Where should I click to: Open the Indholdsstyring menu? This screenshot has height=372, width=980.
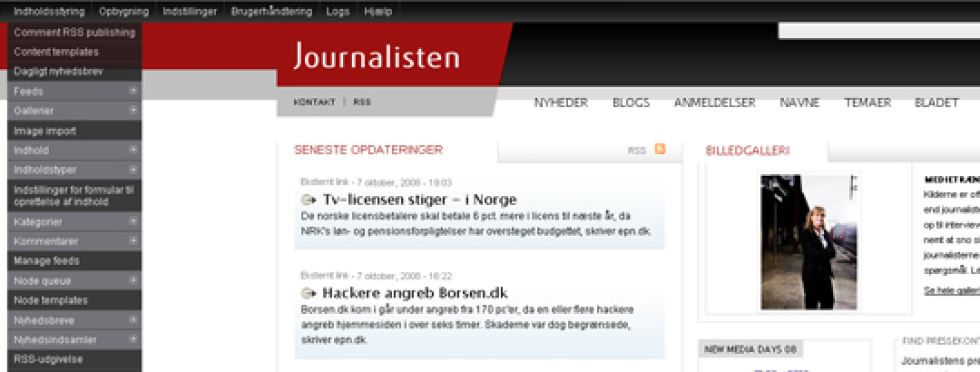[x=49, y=11]
